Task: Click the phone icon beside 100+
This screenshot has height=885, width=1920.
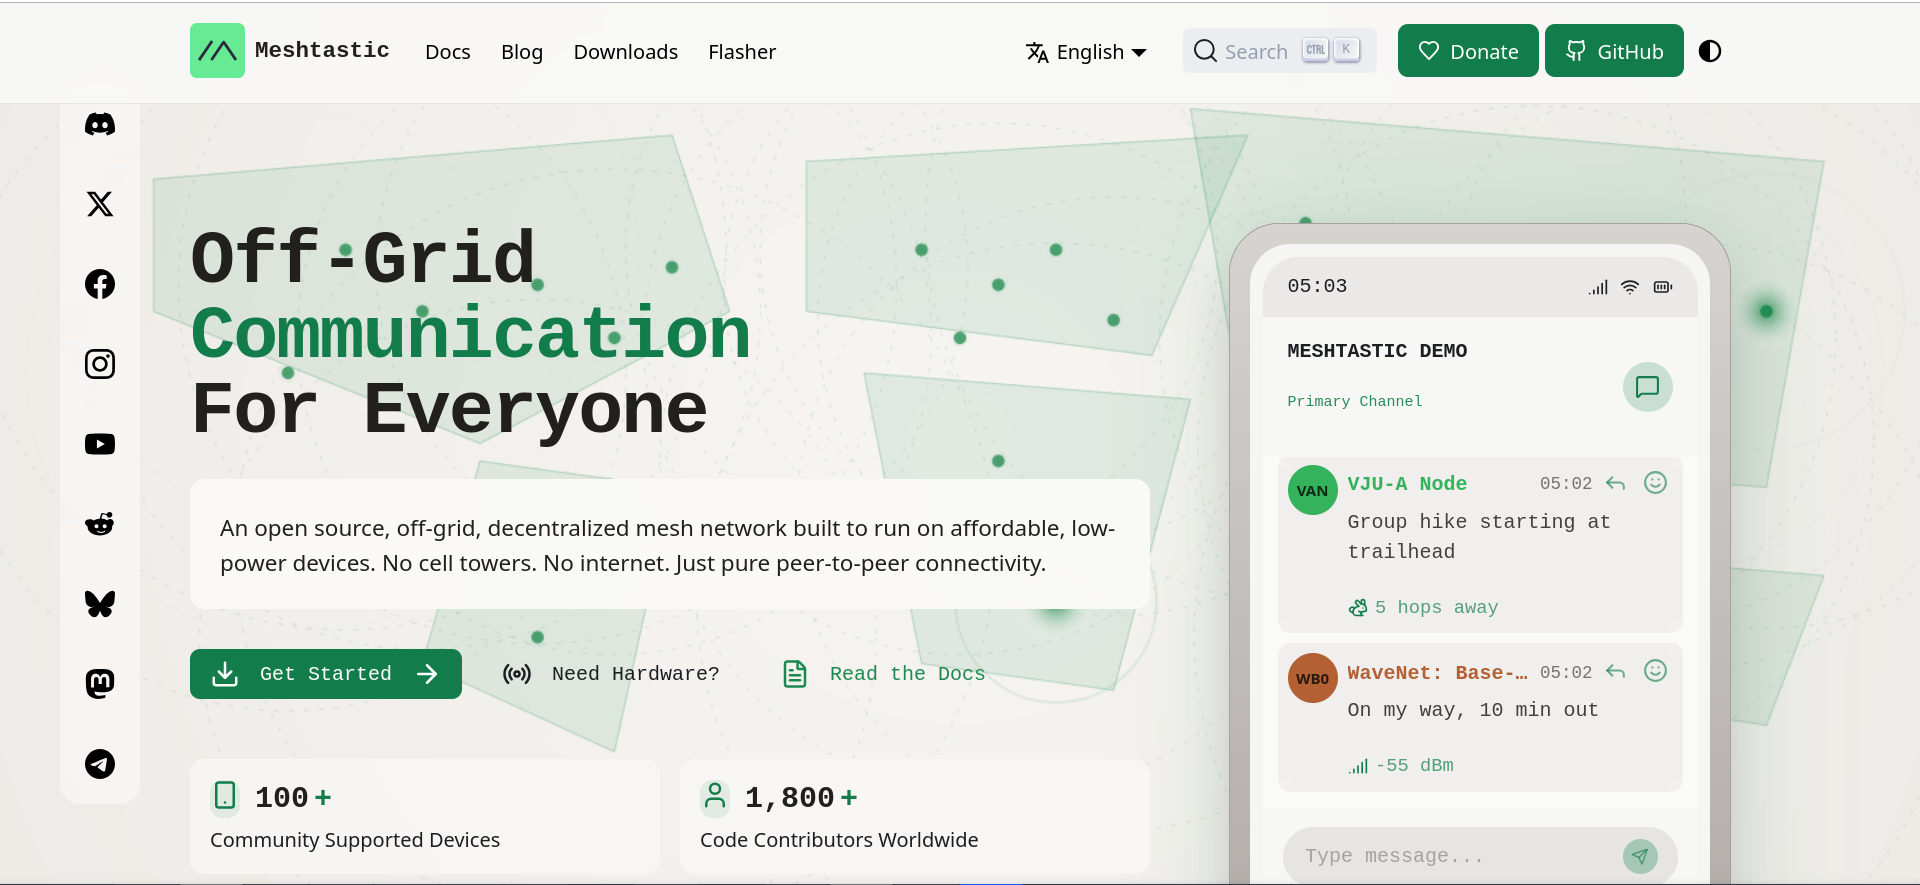Action: 226,796
